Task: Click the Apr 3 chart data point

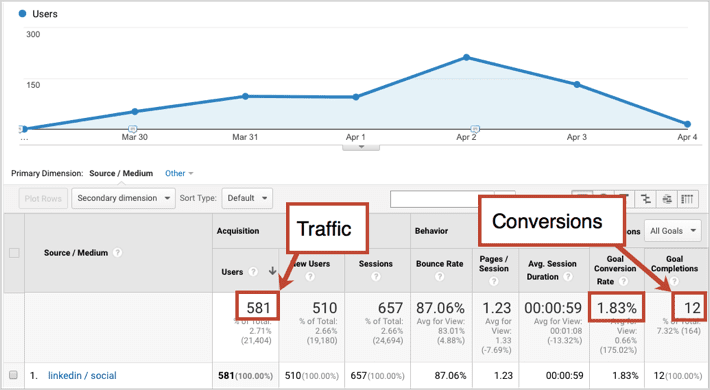Action: click(577, 85)
